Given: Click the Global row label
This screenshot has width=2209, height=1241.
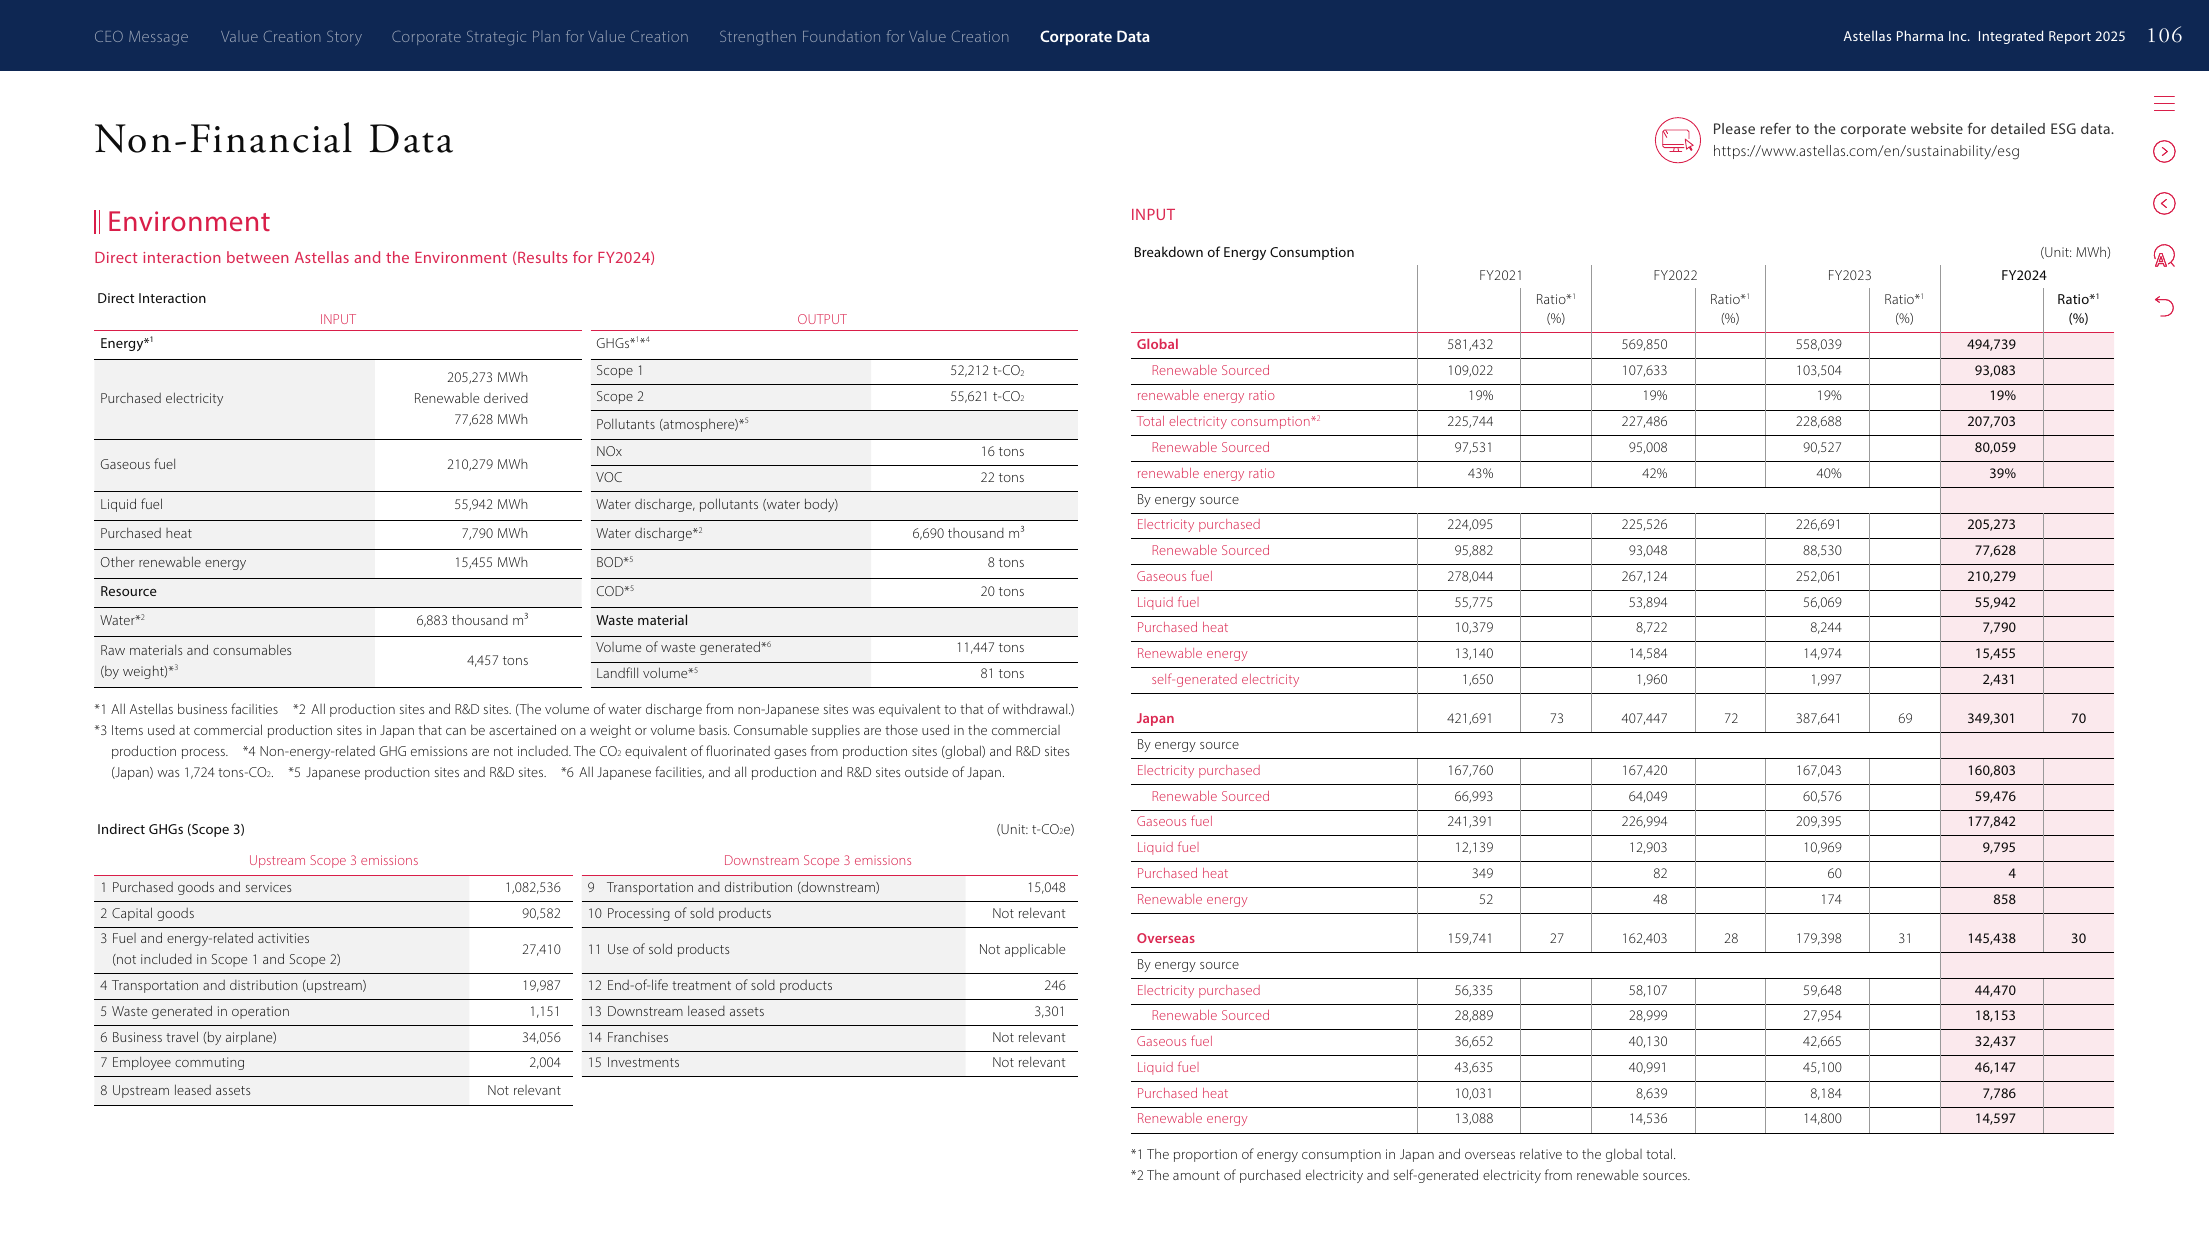Looking at the screenshot, I should [1157, 344].
